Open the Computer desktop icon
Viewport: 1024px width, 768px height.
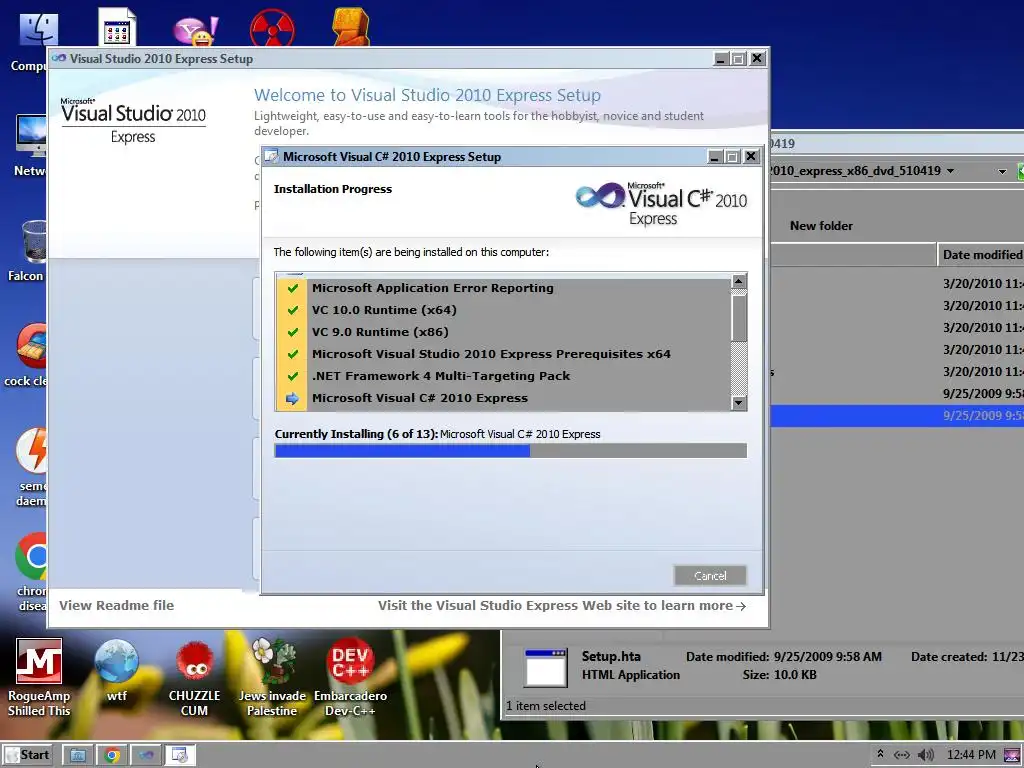coord(30,40)
